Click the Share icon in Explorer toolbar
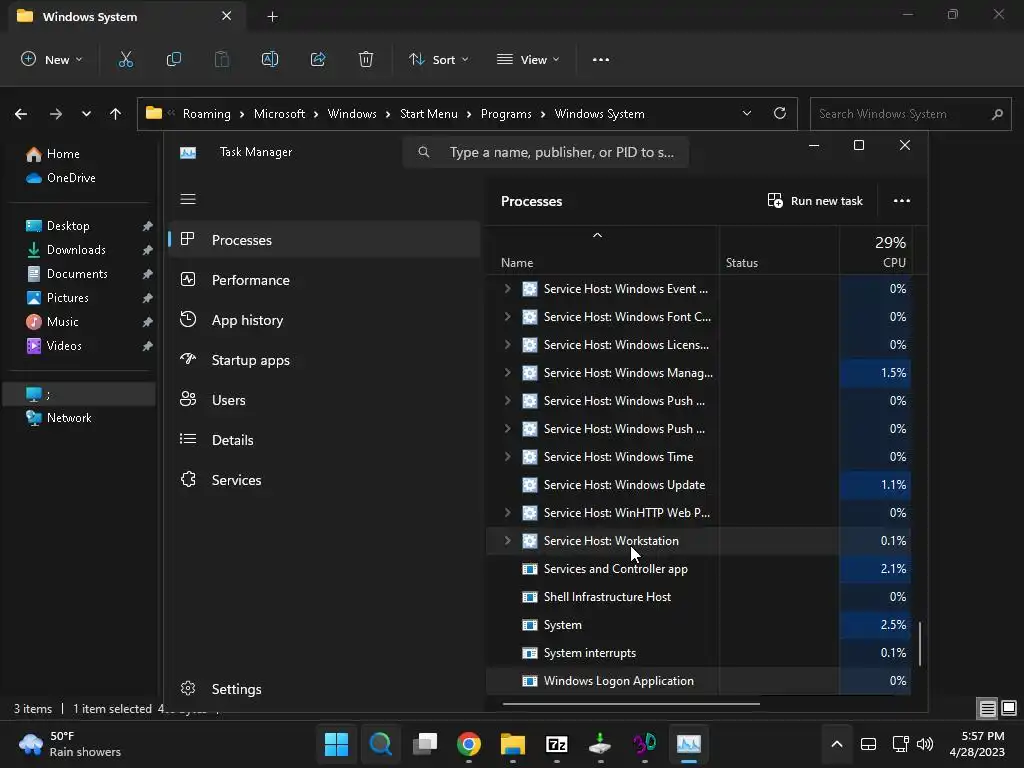This screenshot has height=768, width=1024. 318,59
